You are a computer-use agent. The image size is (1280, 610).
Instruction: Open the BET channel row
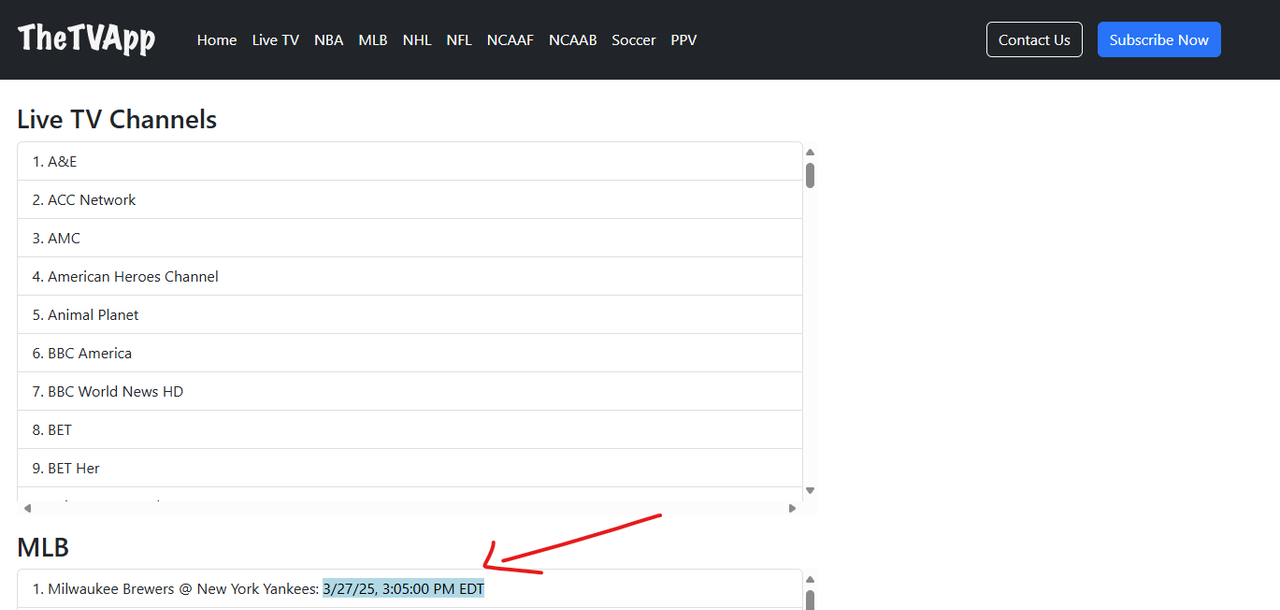[x=410, y=430]
